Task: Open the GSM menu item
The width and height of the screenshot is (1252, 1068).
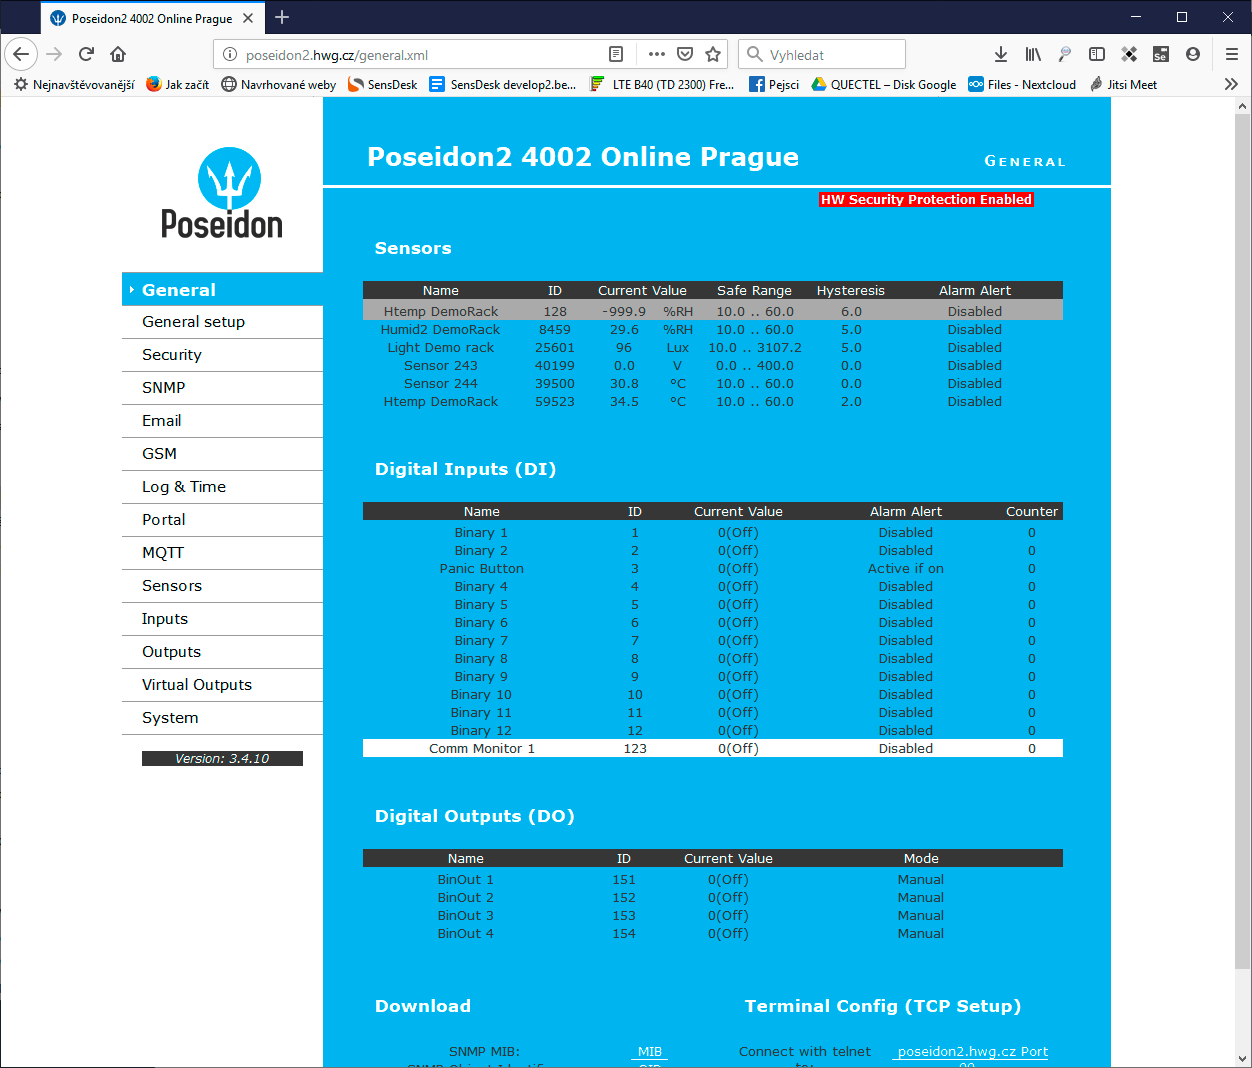Action: (222, 454)
